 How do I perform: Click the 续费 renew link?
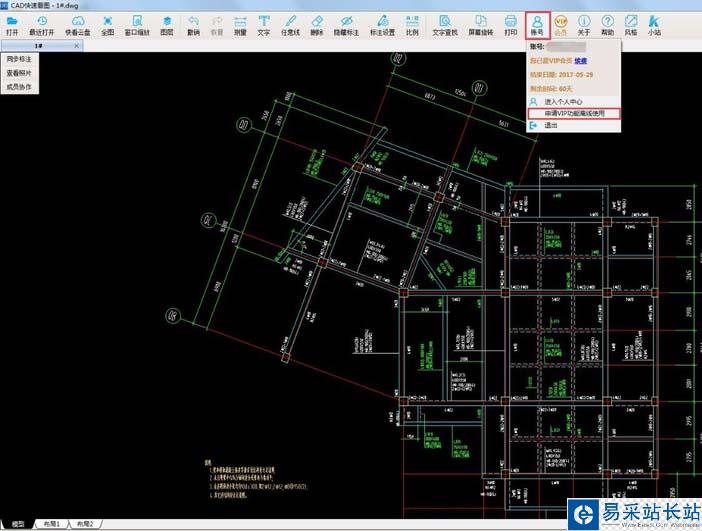pyautogui.click(x=581, y=60)
